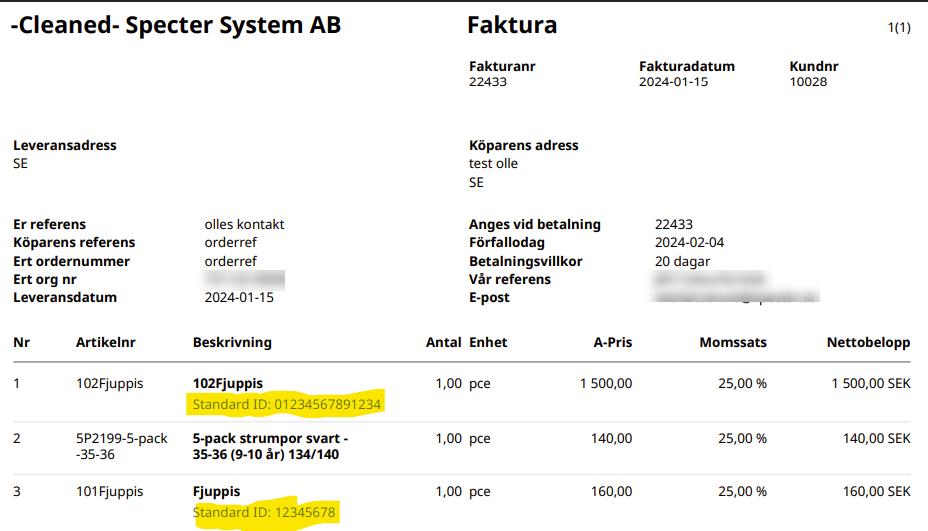Viewport: 928px width, 531px height.
Task: Click the blurred Ert org nr value
Action: pyautogui.click(x=244, y=279)
